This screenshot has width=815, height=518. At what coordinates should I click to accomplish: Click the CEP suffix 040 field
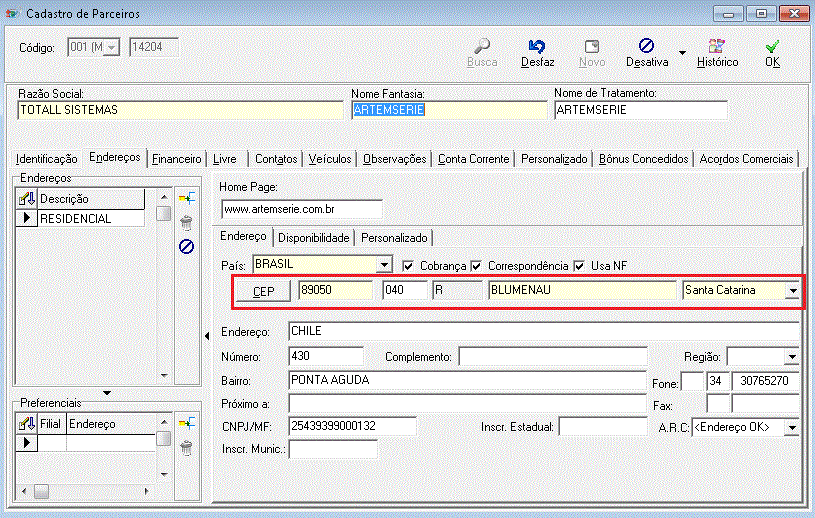tap(404, 290)
